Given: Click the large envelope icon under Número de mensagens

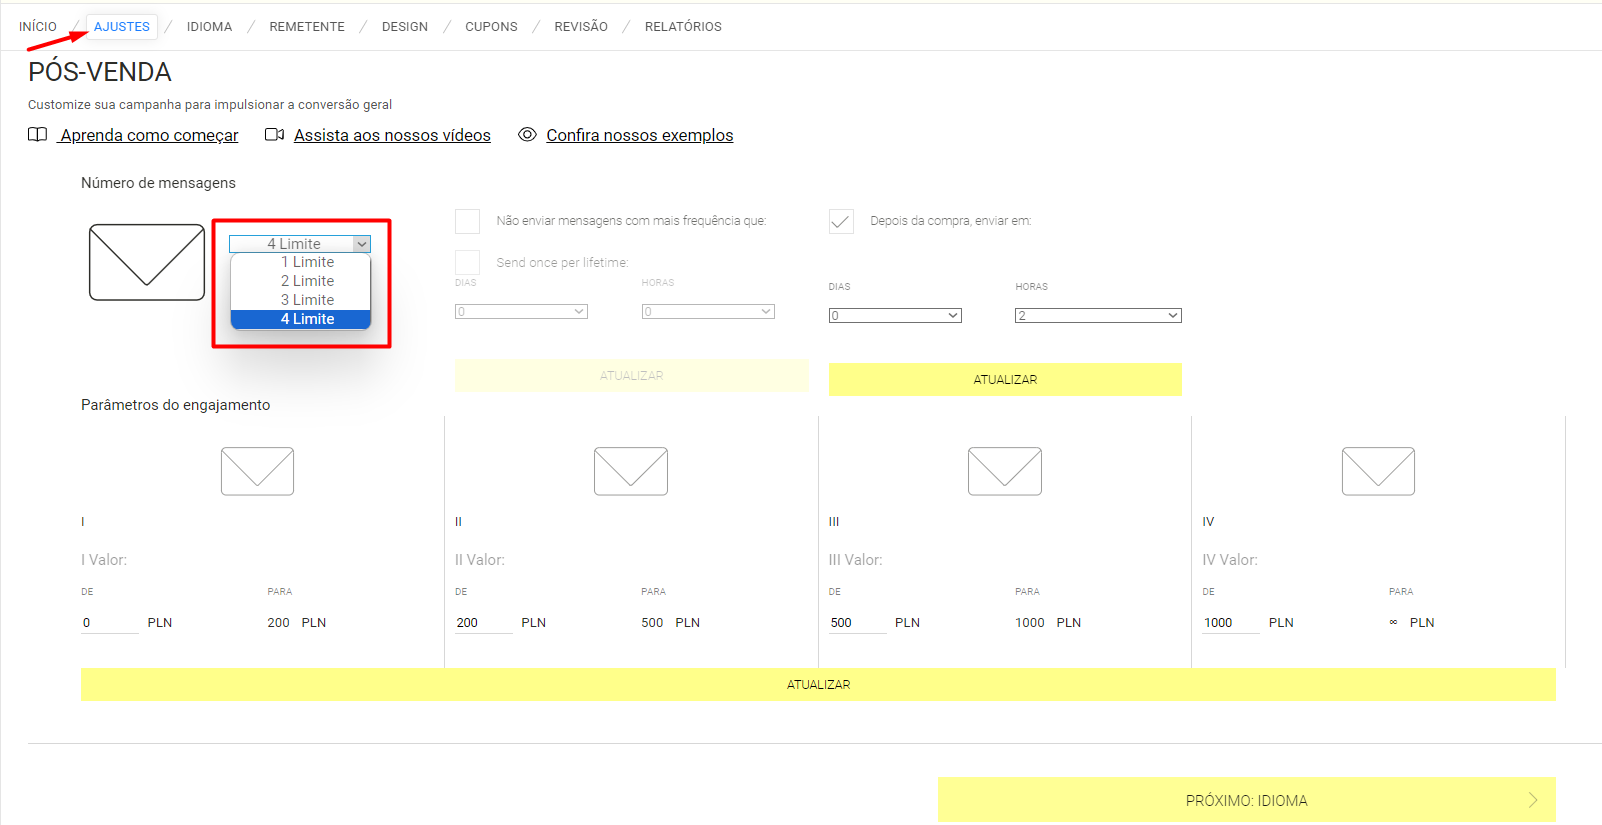Looking at the screenshot, I should [x=147, y=262].
